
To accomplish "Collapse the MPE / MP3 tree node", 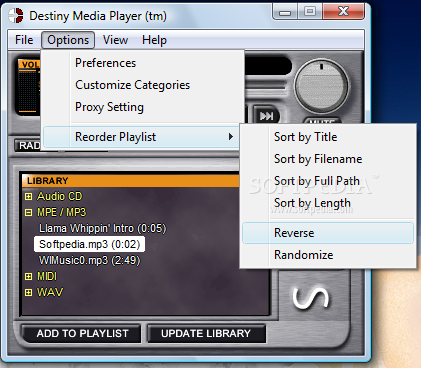I will point(29,212).
